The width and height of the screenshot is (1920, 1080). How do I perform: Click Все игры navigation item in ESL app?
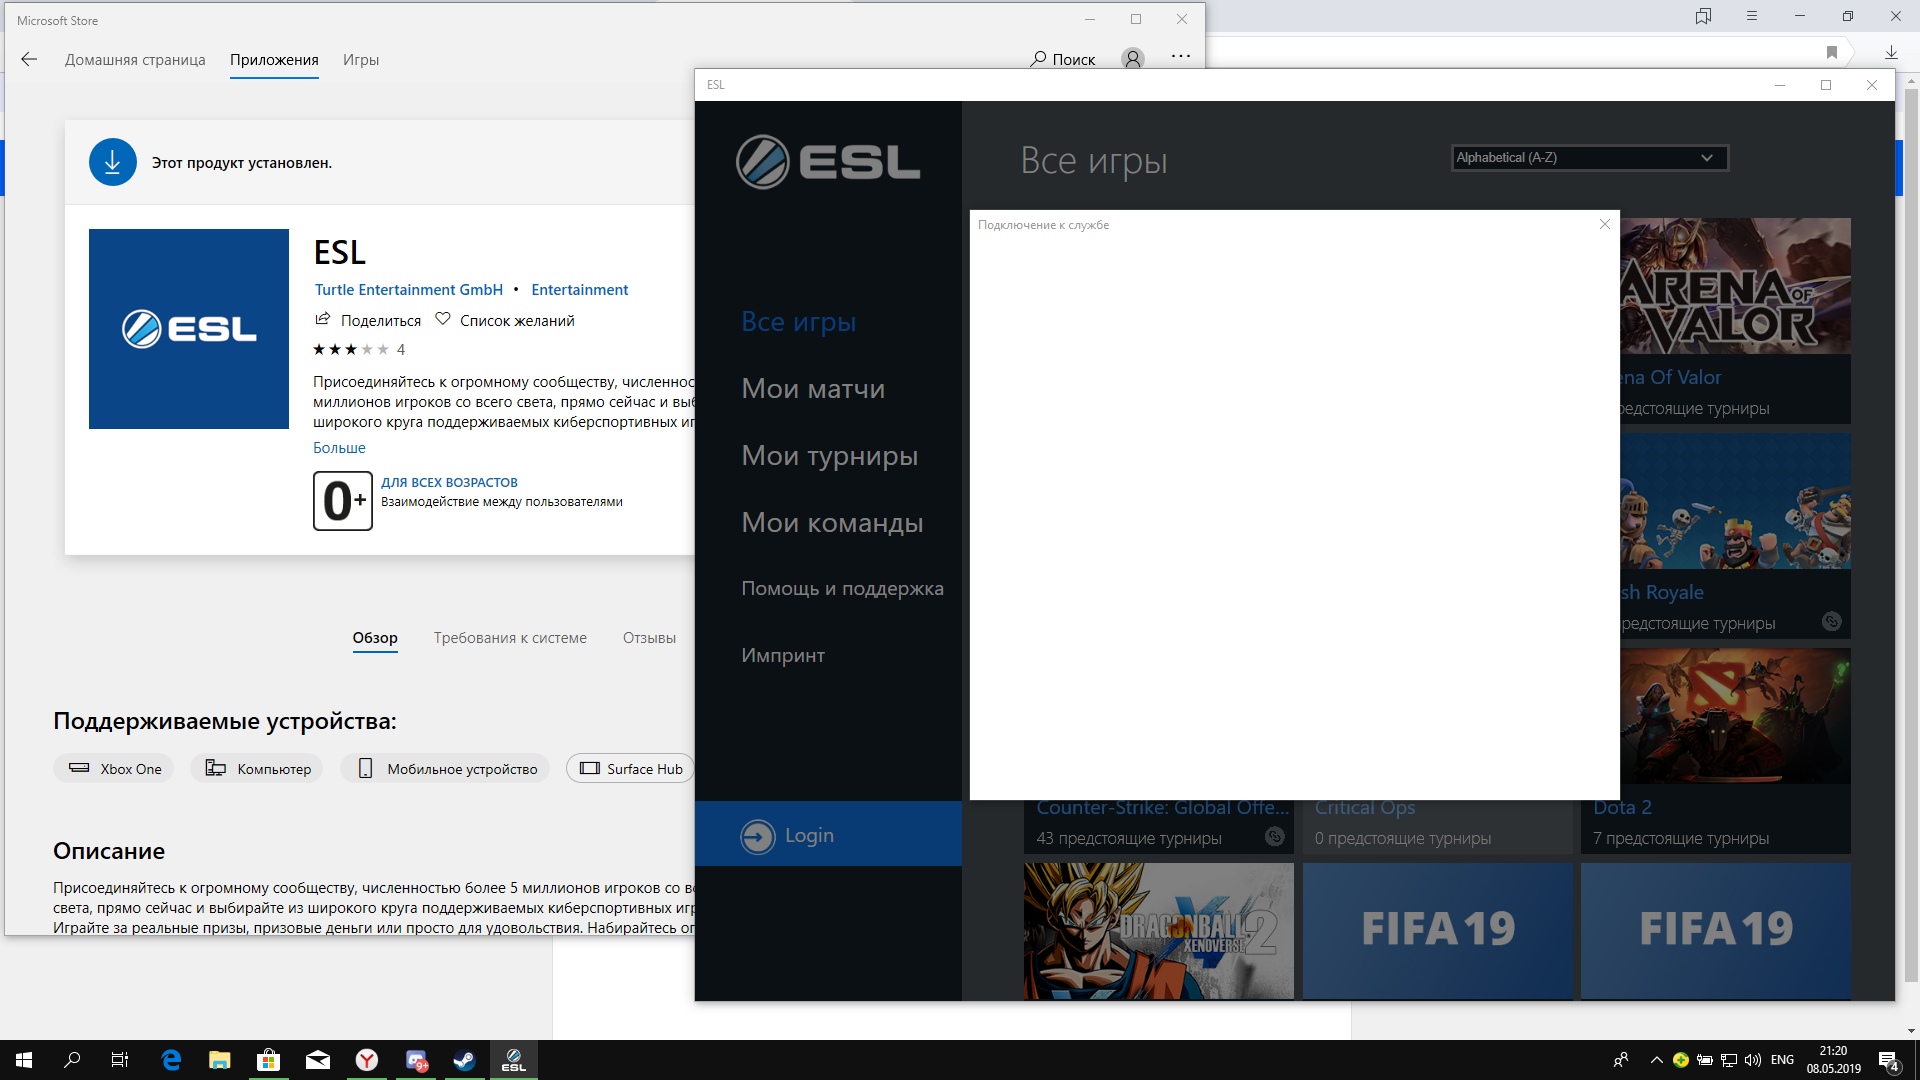(798, 320)
